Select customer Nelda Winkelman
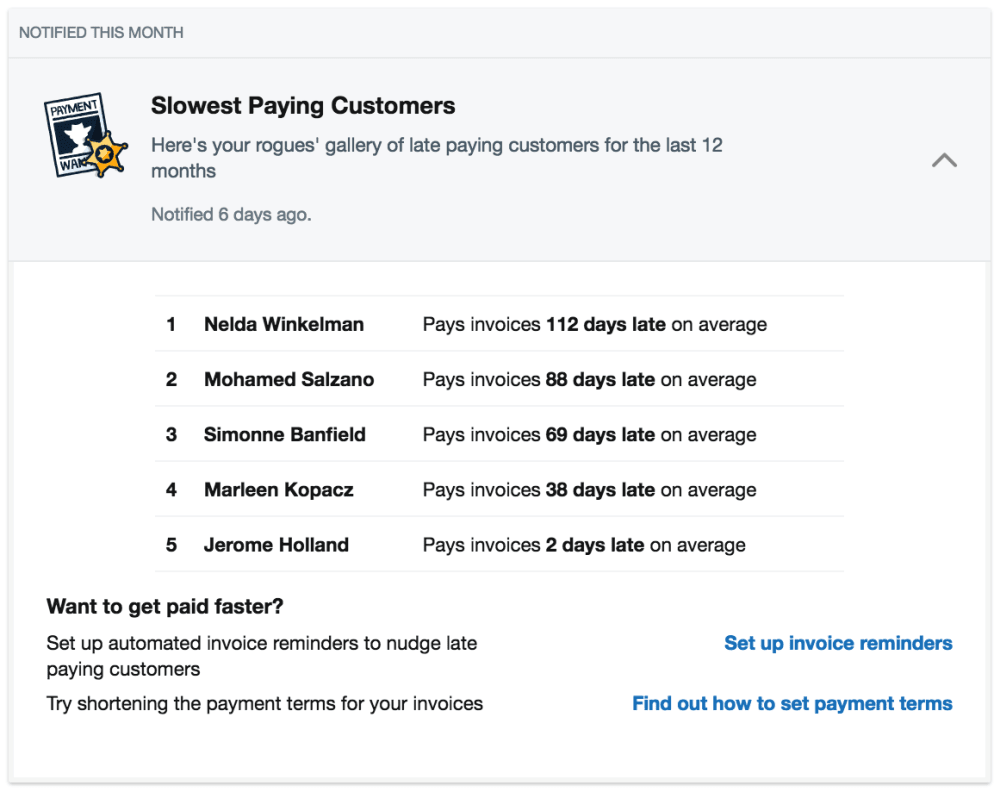1000x792 pixels. tap(284, 324)
